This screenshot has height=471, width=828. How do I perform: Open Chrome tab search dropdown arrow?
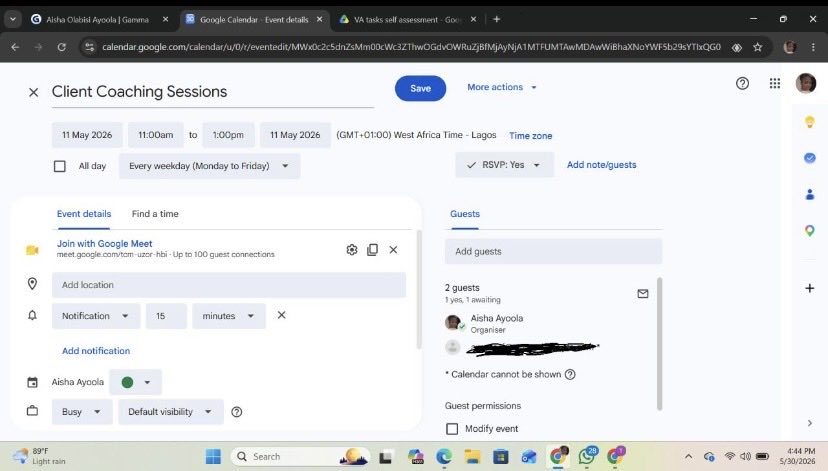pos(13,20)
